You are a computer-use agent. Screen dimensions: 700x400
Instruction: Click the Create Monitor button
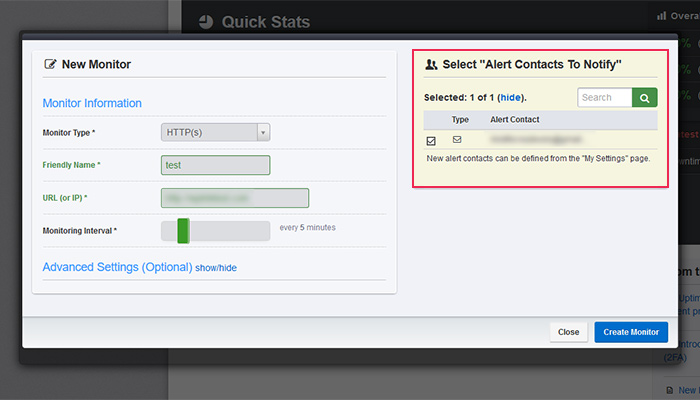coord(631,332)
